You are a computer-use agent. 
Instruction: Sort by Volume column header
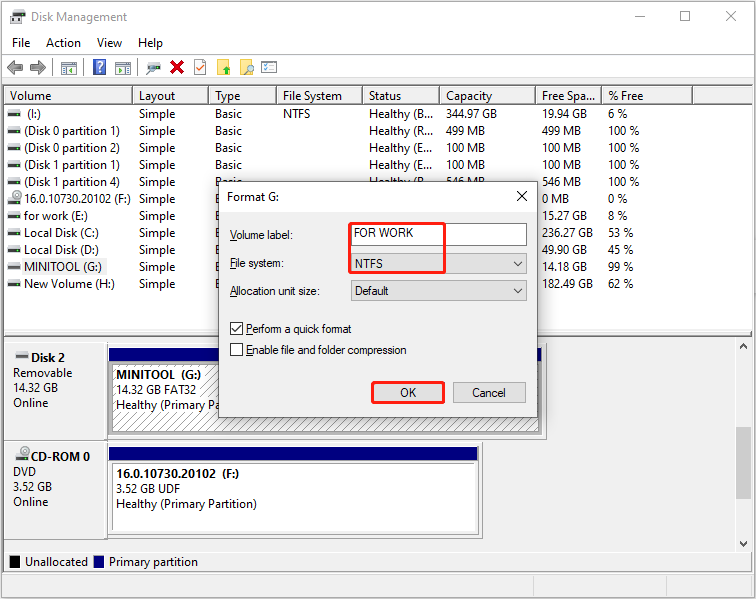[x=68, y=95]
